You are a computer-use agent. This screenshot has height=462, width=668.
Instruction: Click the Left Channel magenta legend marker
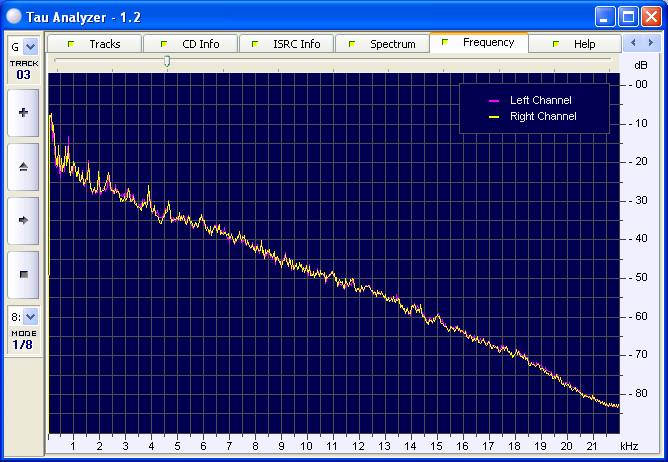click(x=493, y=101)
